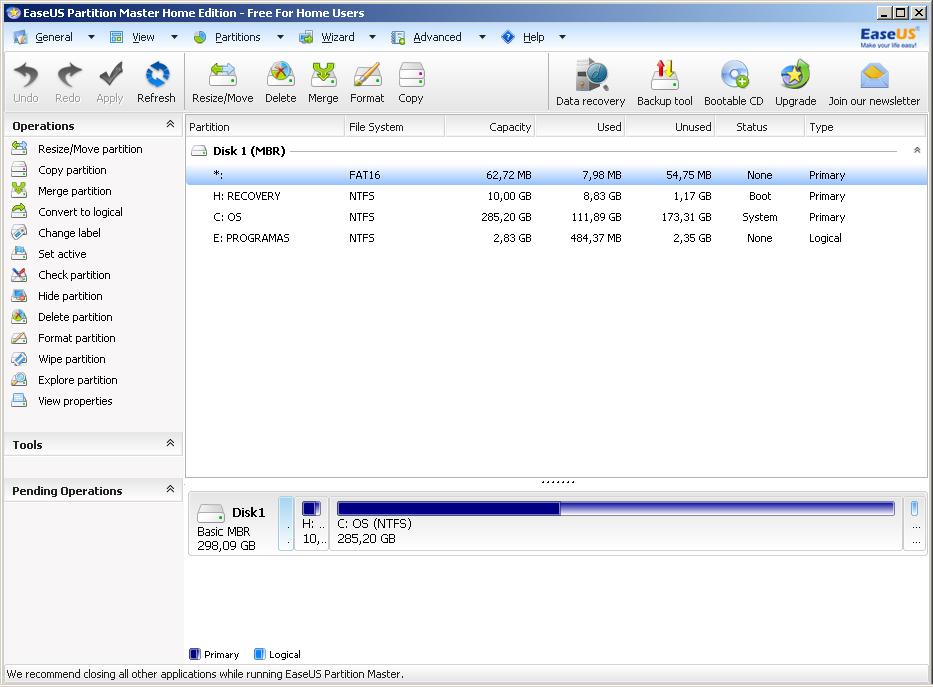Click the EaseUS logo
The height and width of the screenshot is (687, 933).
[888, 37]
